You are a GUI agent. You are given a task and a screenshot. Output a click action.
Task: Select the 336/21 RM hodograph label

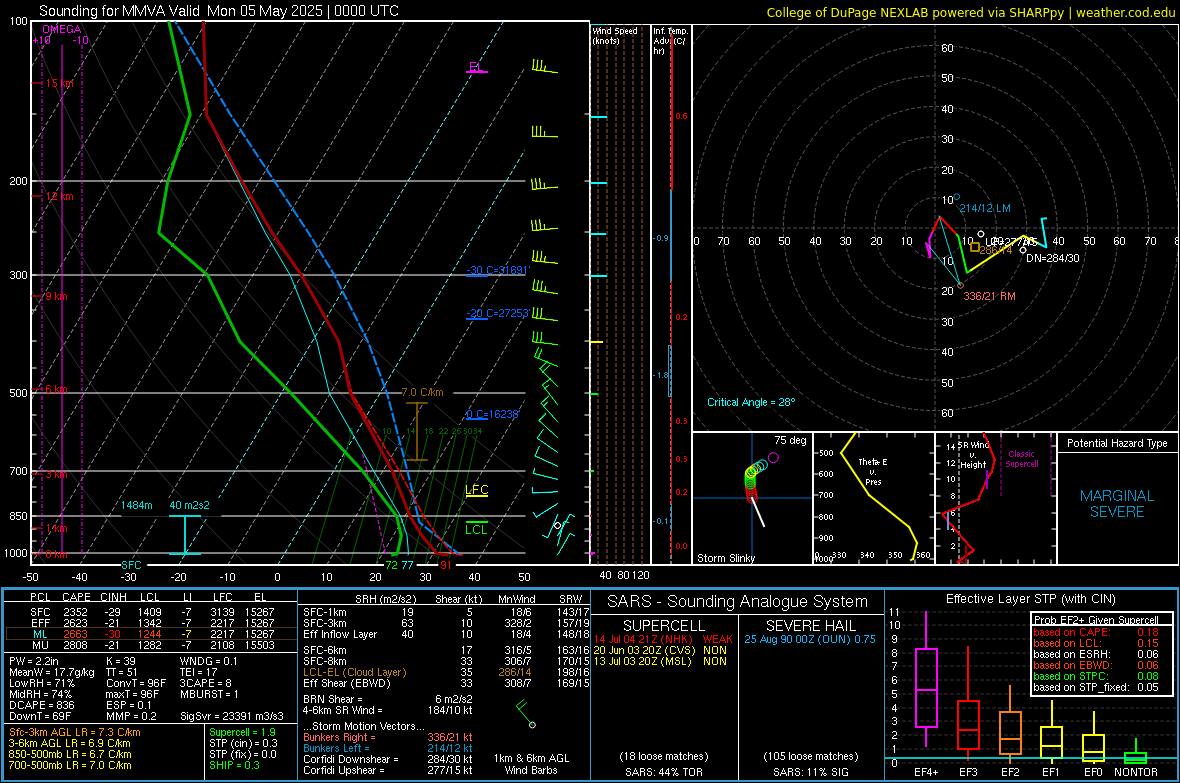pos(990,297)
